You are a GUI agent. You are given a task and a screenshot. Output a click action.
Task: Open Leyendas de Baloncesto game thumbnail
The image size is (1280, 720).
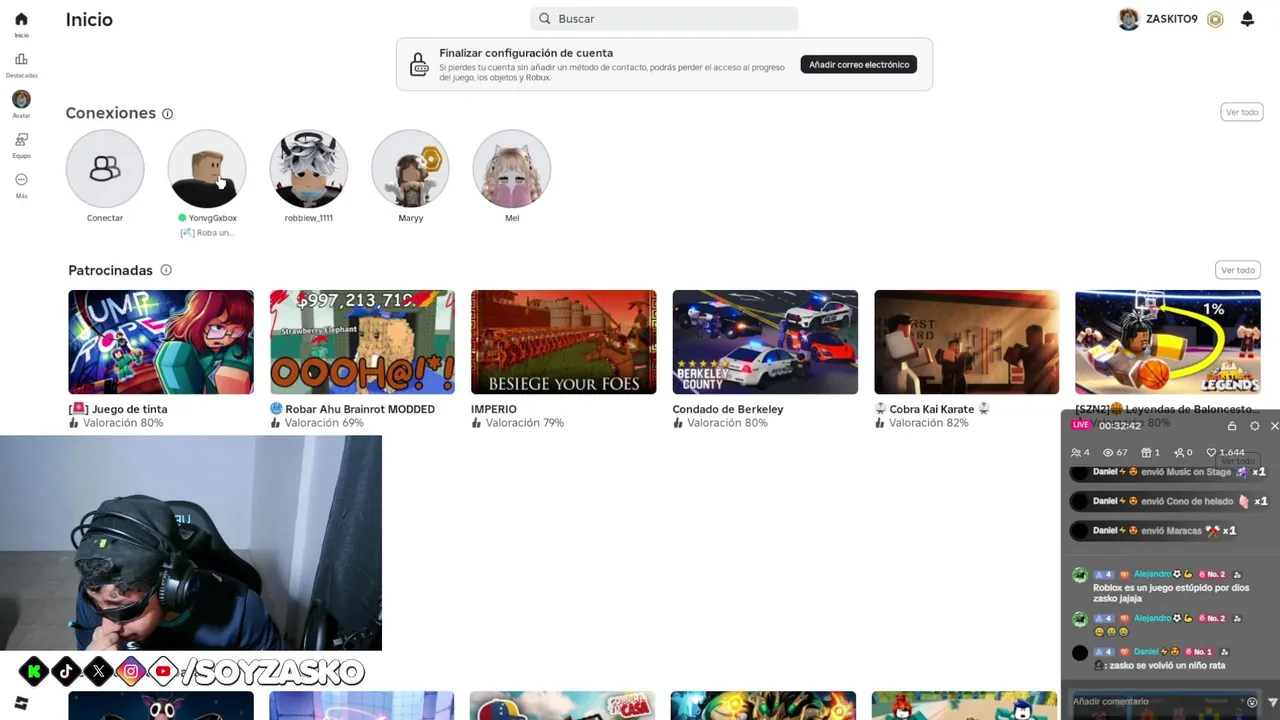point(1168,342)
